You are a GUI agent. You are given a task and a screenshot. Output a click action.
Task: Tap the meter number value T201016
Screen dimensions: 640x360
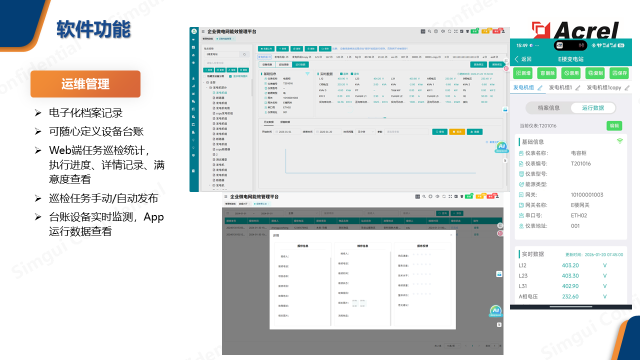click(x=580, y=164)
